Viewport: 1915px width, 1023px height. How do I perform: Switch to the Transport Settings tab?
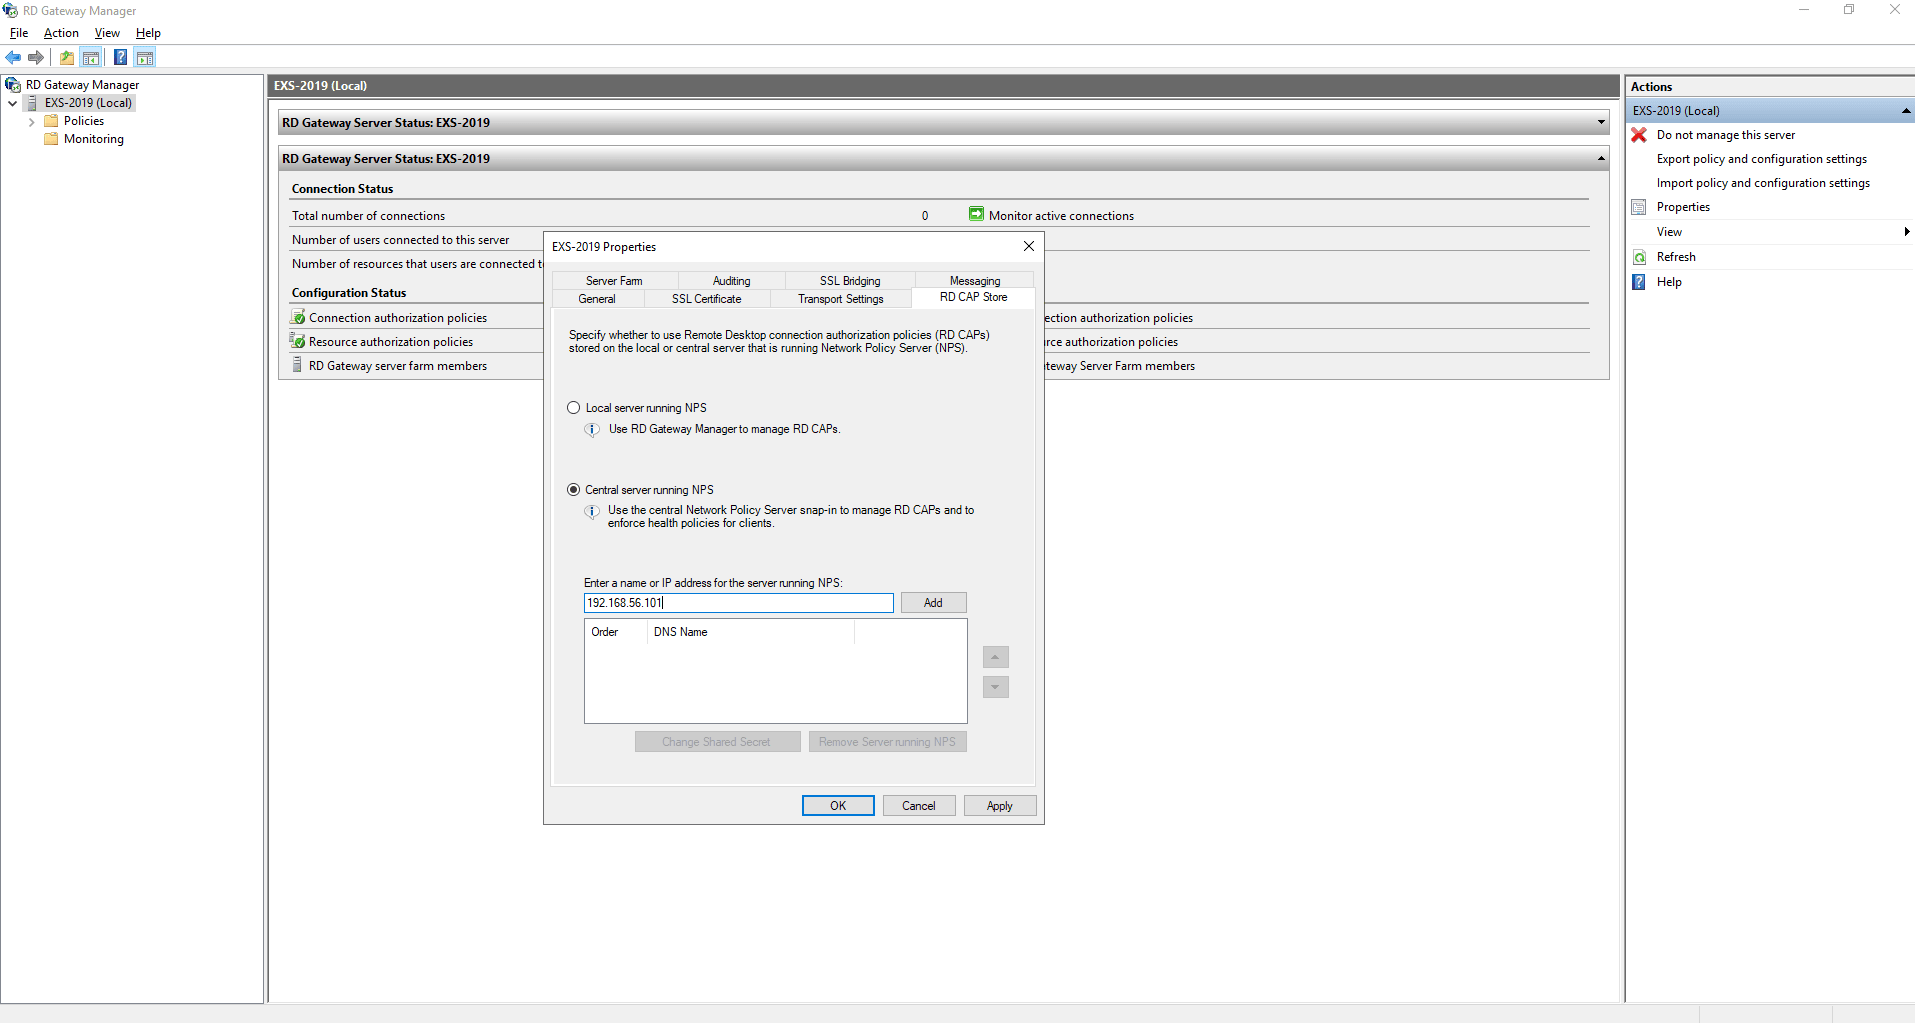click(x=841, y=299)
